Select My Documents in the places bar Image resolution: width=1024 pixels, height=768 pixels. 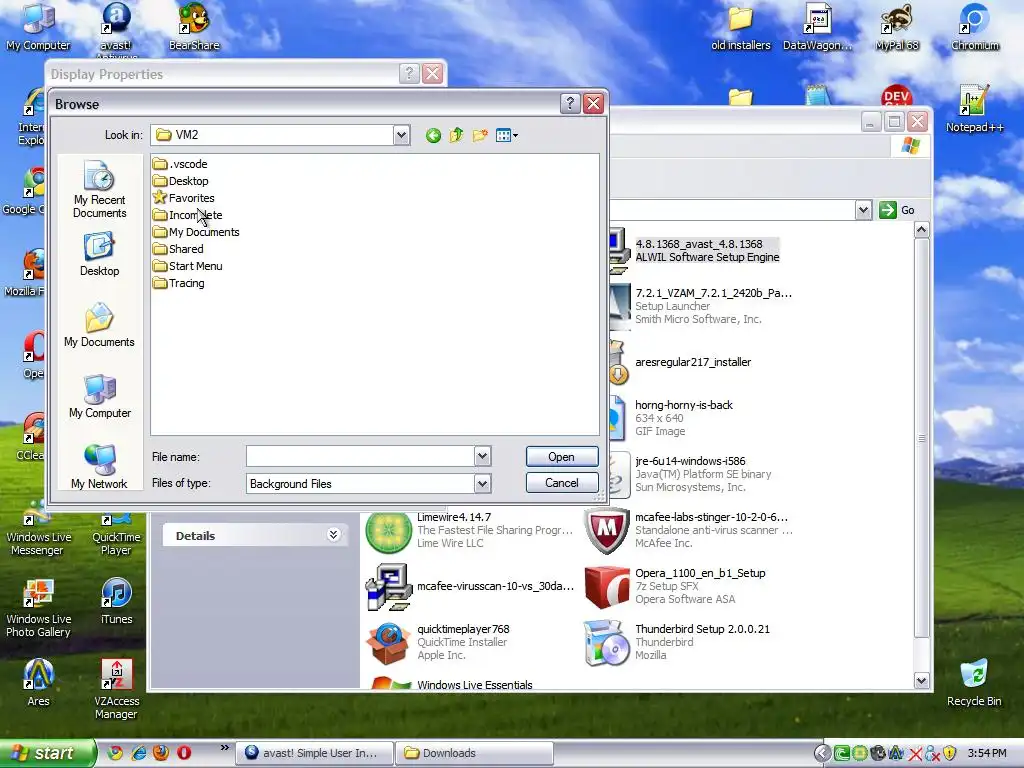point(99,325)
